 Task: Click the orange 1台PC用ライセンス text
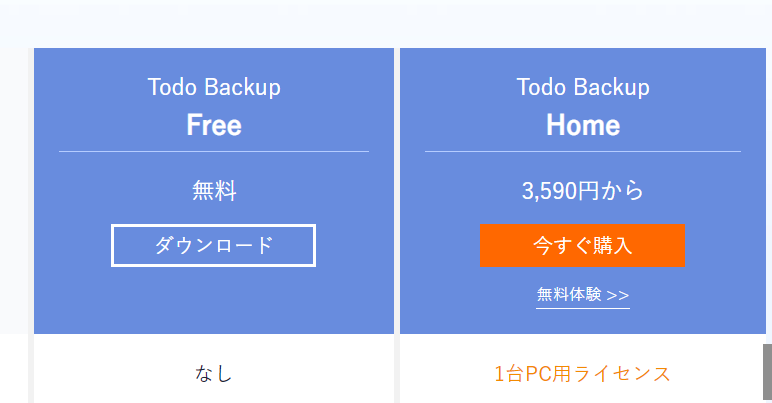click(582, 374)
